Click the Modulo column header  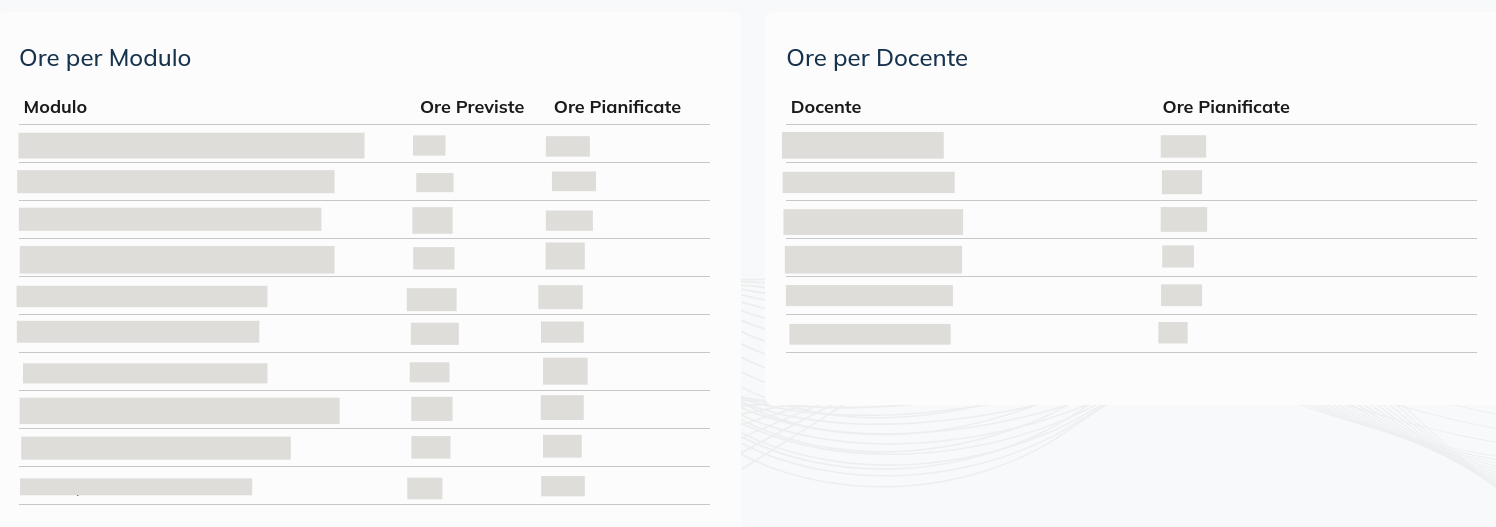[55, 107]
